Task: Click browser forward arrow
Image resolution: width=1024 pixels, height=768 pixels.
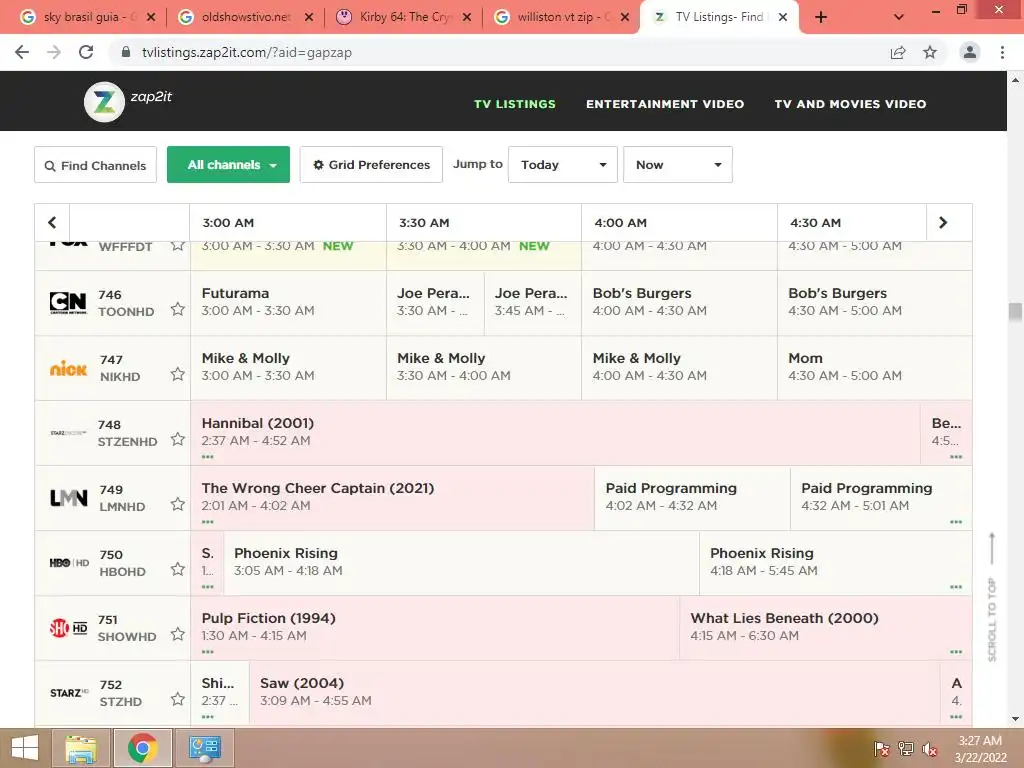Action: (54, 52)
